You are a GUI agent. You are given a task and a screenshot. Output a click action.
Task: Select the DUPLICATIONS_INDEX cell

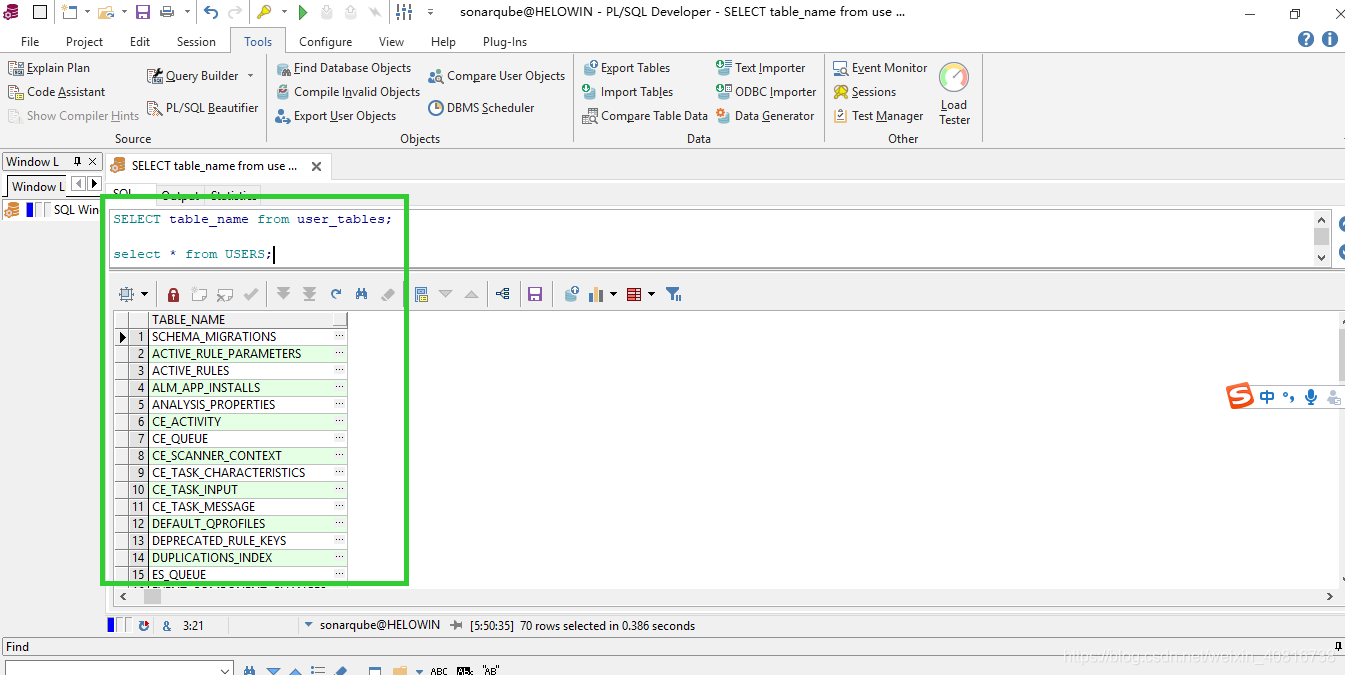coord(240,558)
